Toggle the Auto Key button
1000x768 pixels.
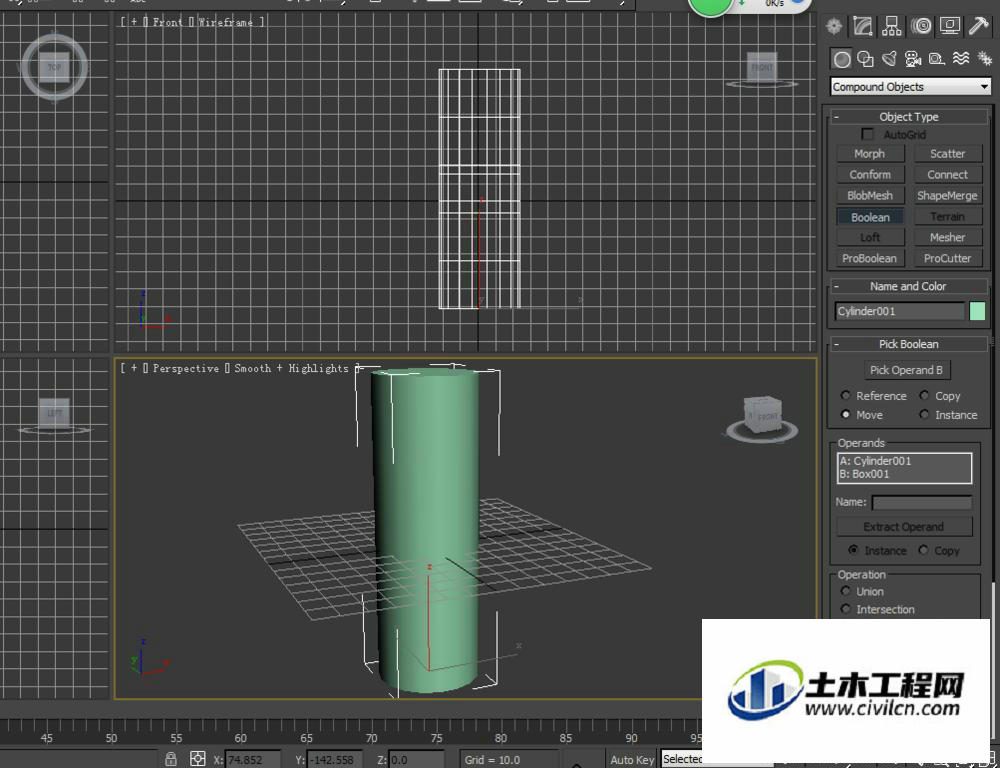(x=632, y=759)
